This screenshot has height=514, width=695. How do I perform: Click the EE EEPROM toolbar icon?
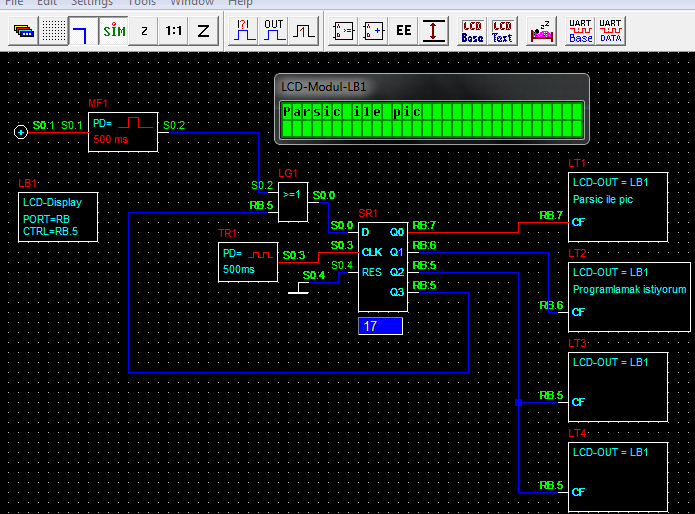(403, 31)
